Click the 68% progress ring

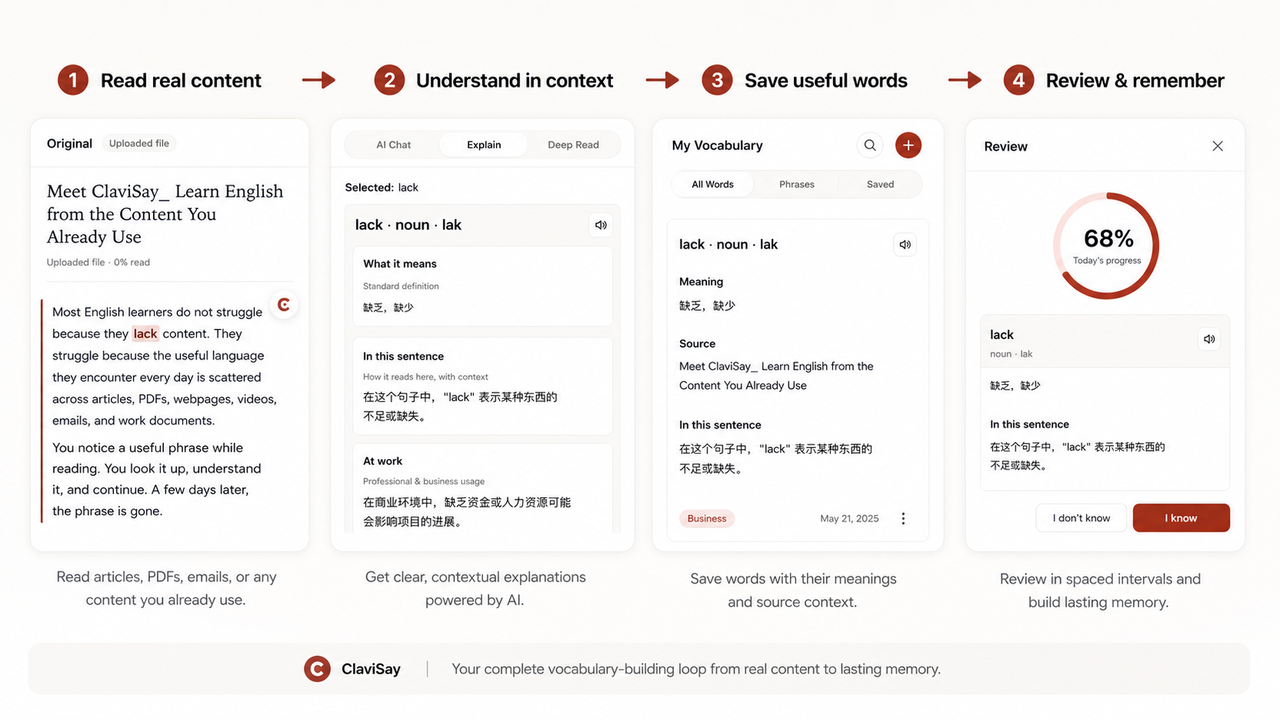[1106, 246]
